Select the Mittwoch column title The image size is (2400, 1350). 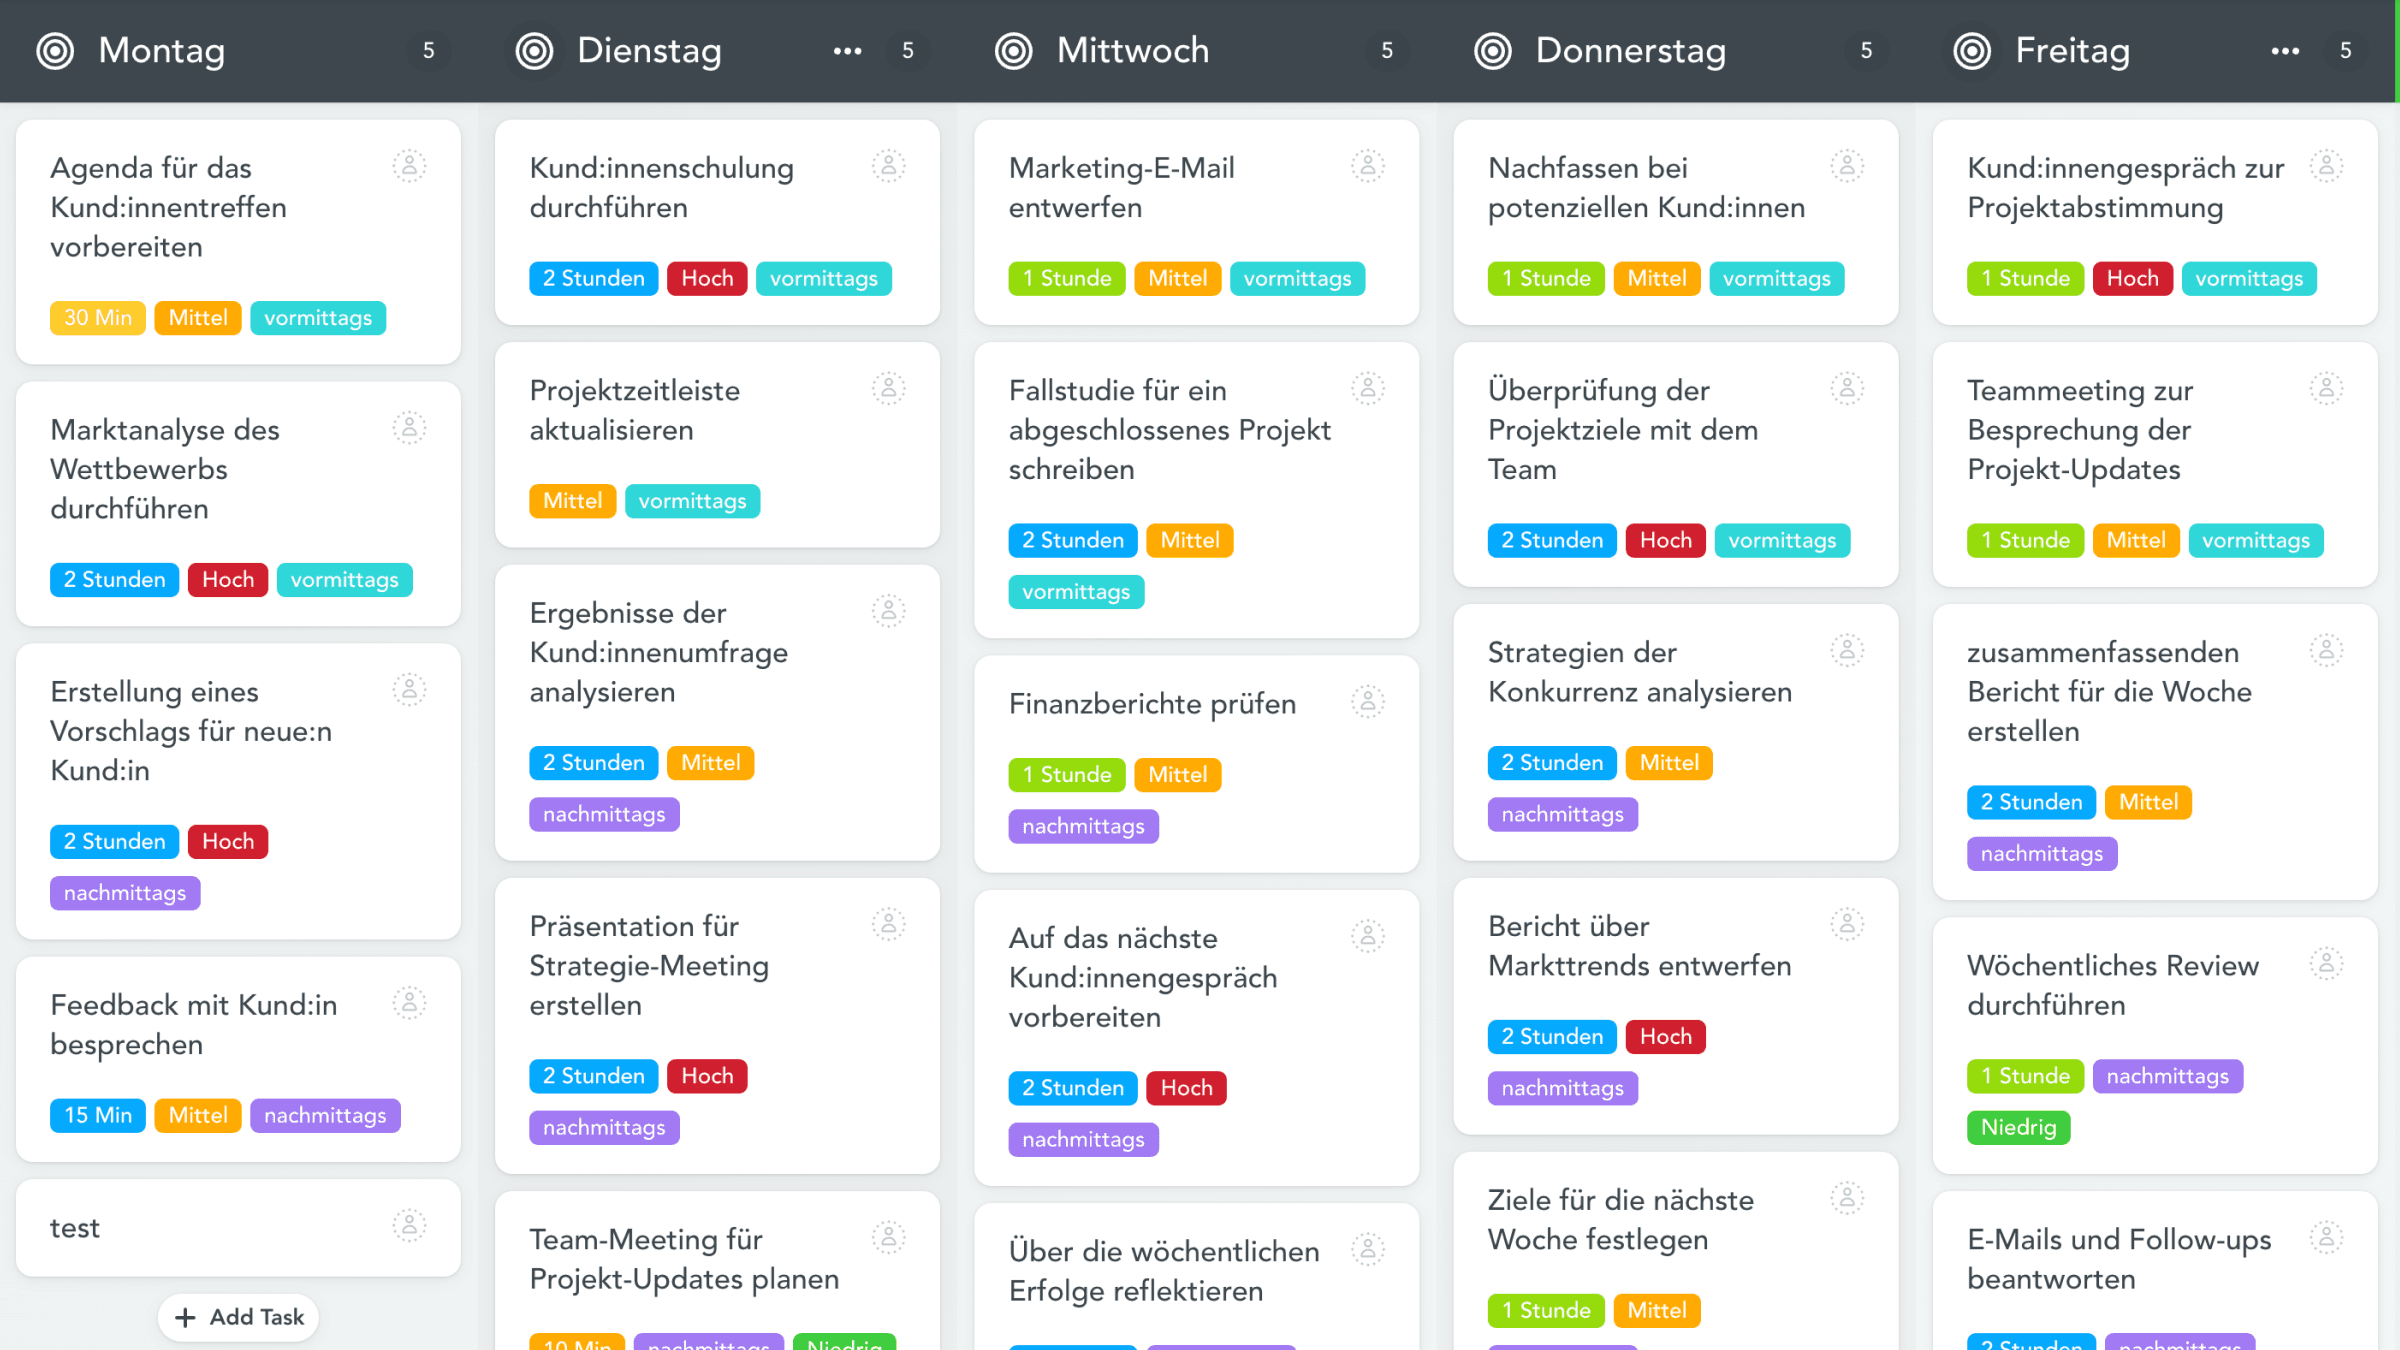[x=1132, y=51]
